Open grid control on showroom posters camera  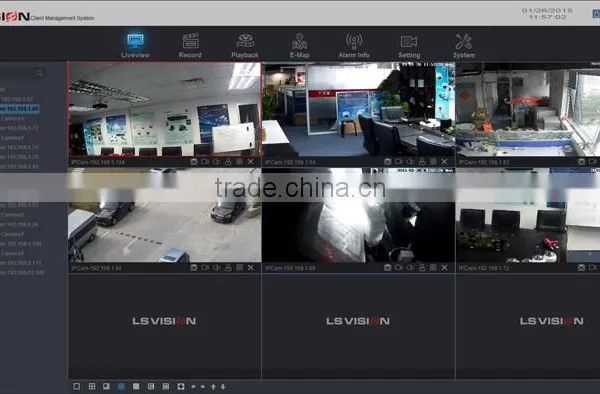click(x=239, y=162)
